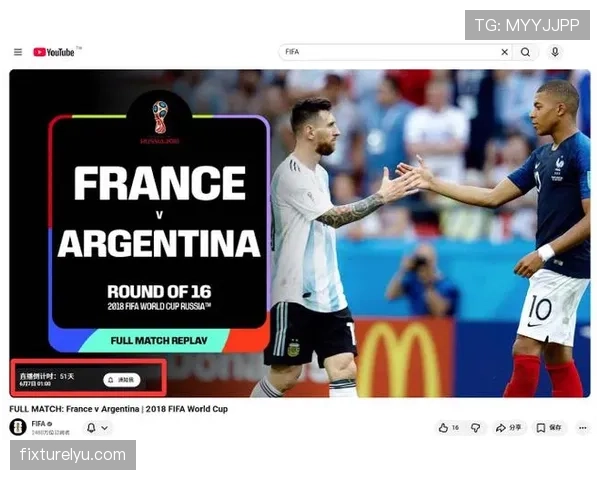Screen dimensions: 600x480
Task: Dislike the video with thumbs down
Action: (x=476, y=428)
